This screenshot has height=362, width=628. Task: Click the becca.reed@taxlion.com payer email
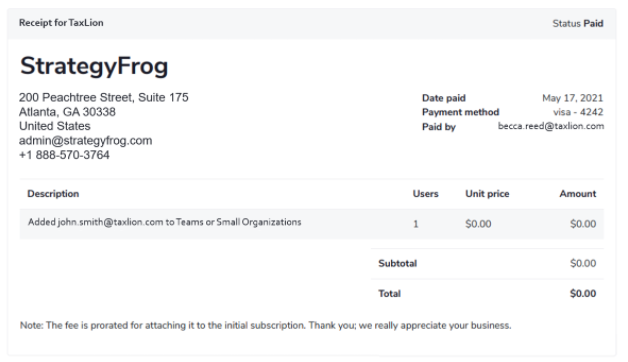551,126
